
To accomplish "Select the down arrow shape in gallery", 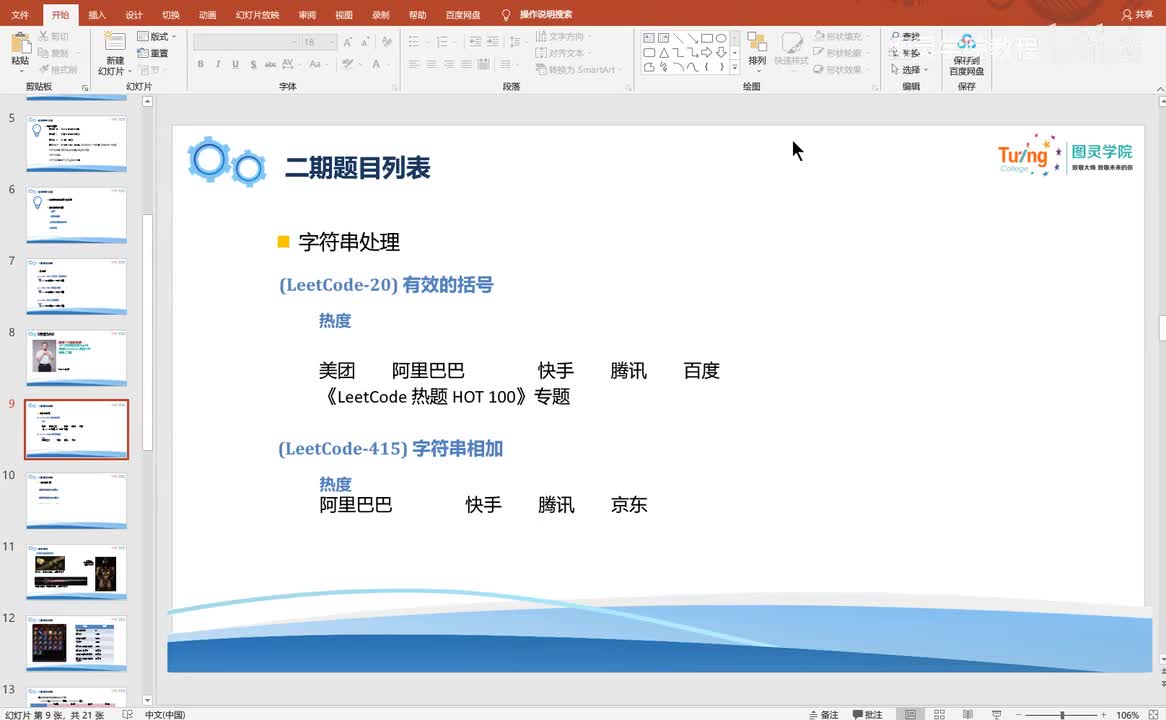I will (721, 53).
